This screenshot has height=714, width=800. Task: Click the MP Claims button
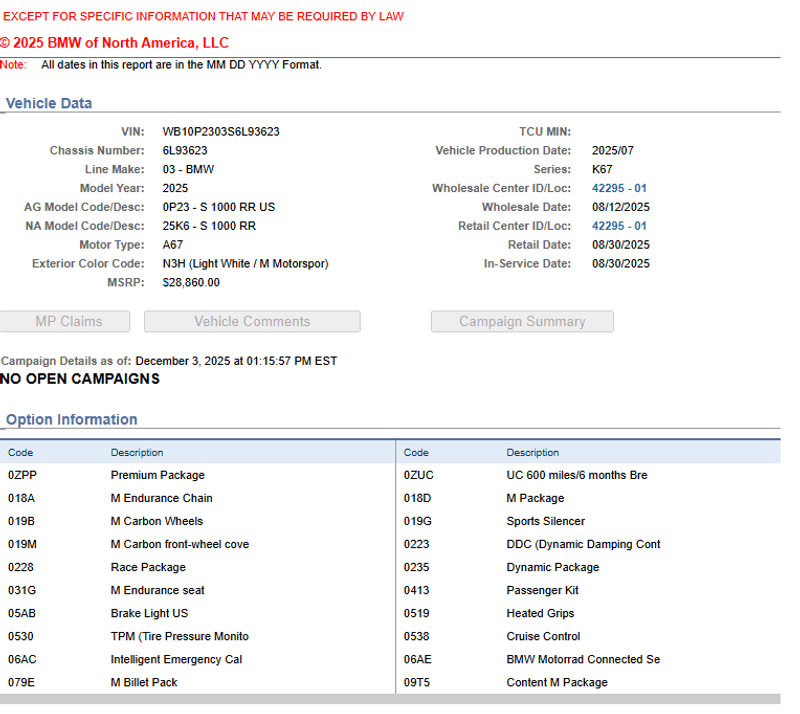66,321
